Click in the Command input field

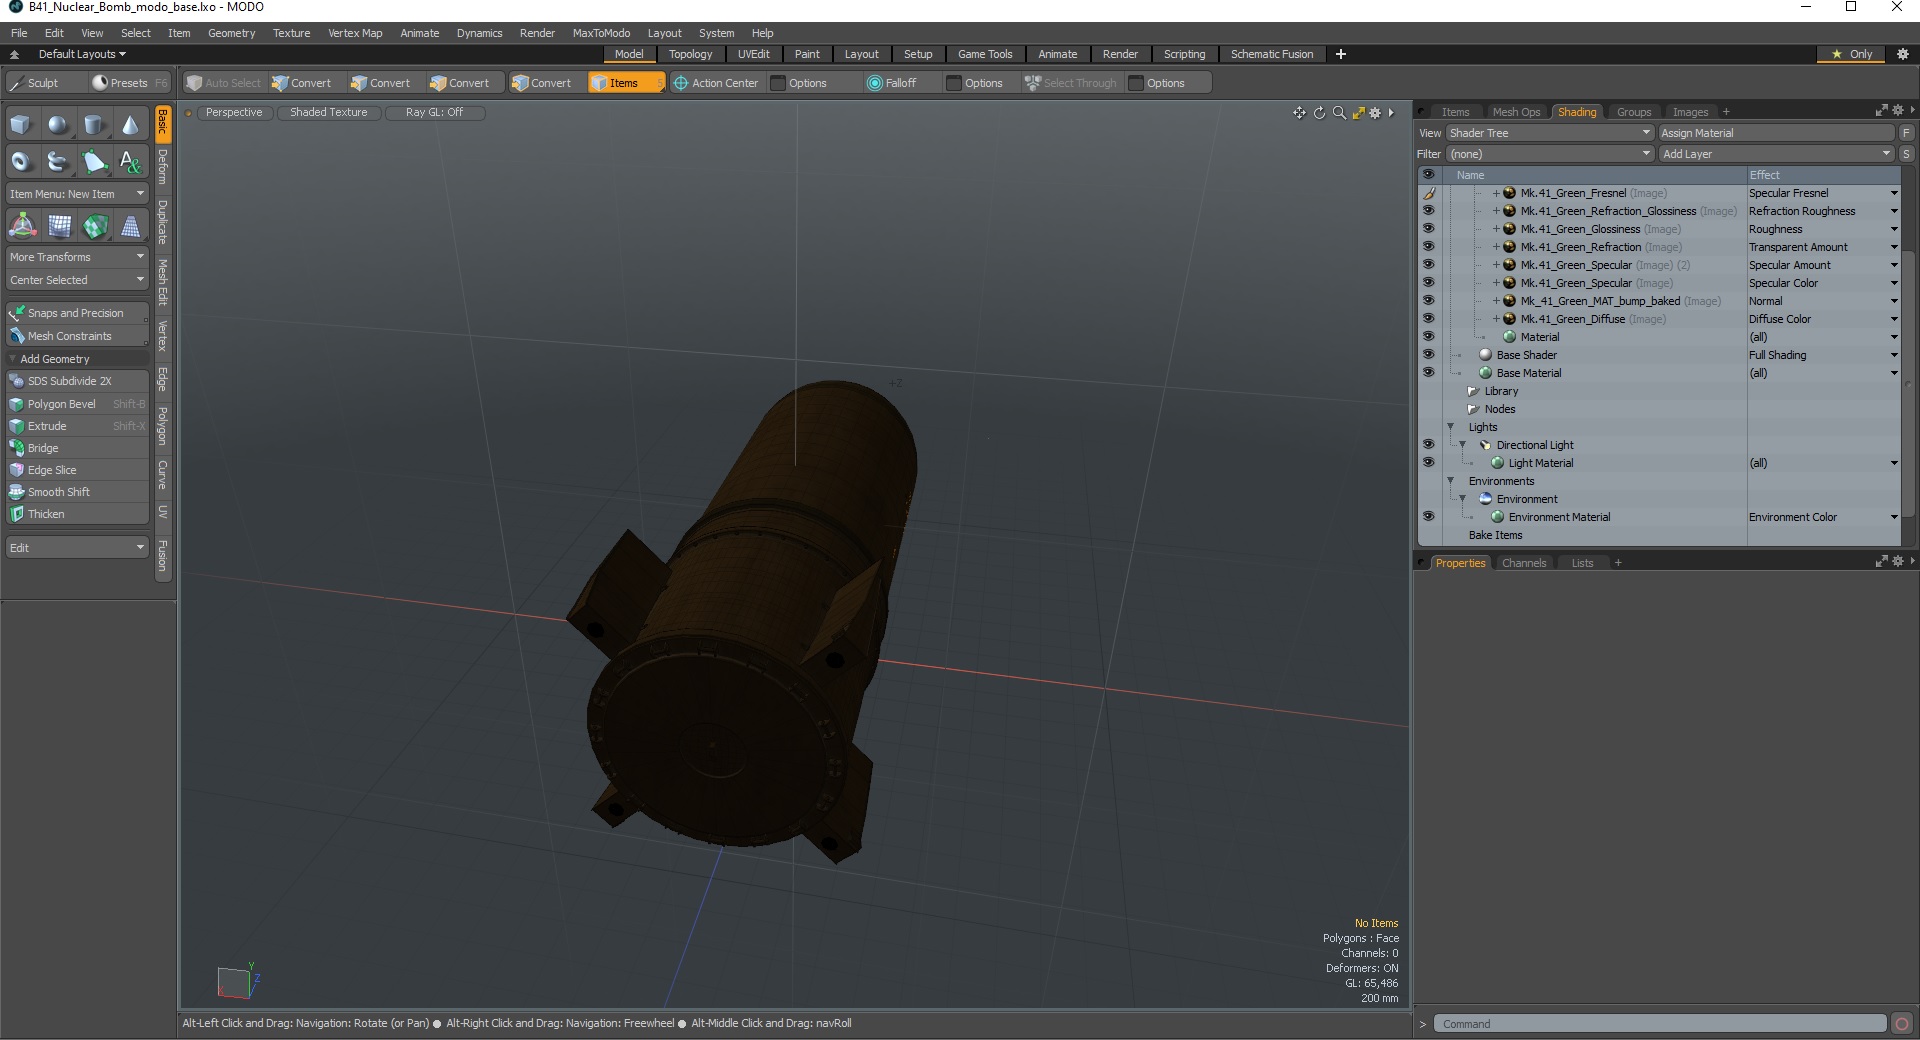tap(1660, 1024)
